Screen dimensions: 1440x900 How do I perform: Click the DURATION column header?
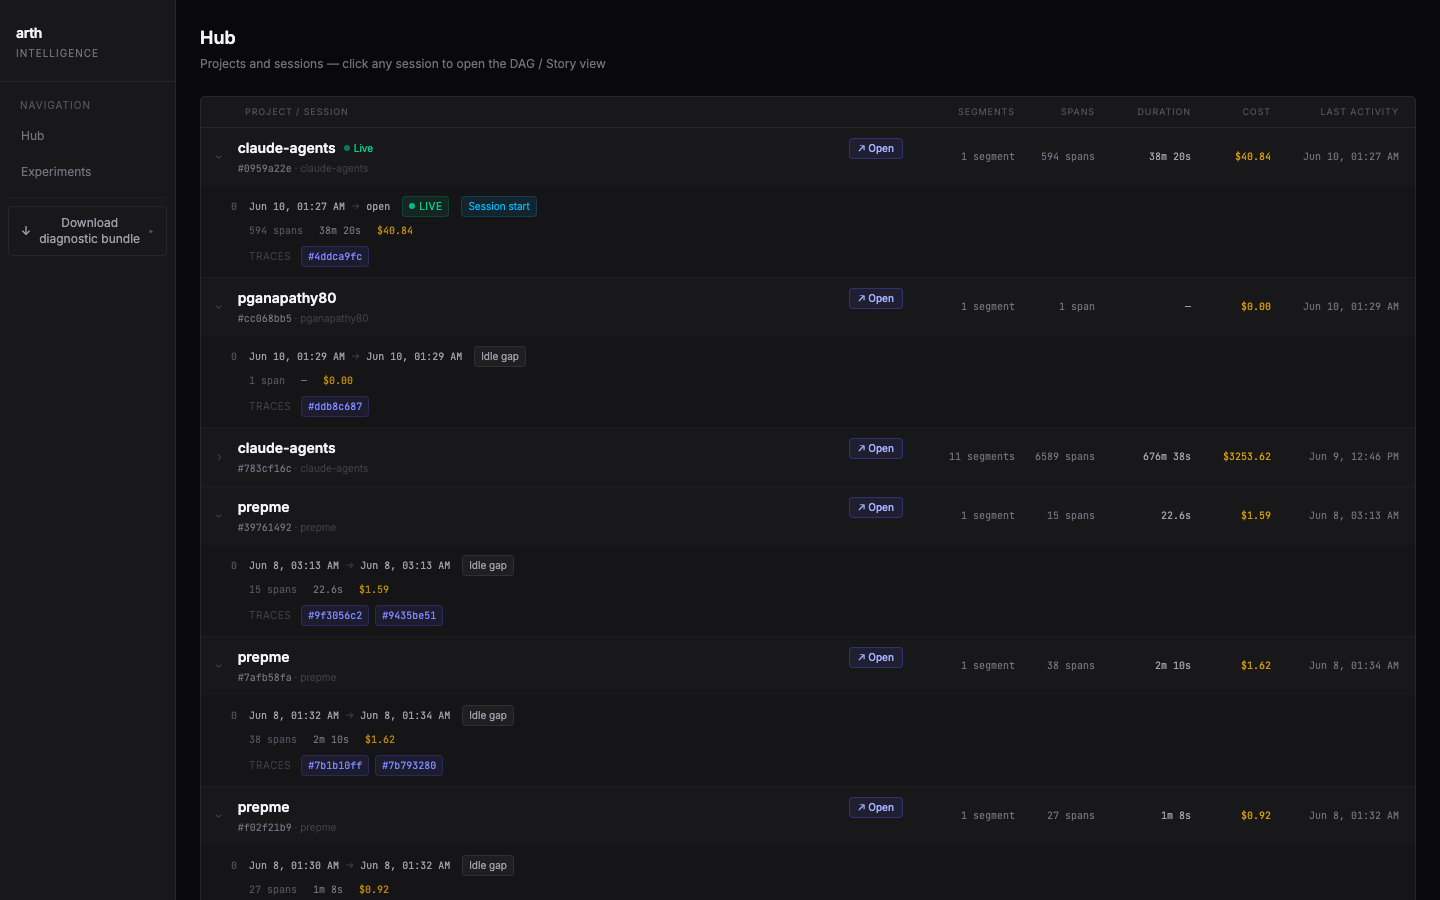(x=1163, y=112)
